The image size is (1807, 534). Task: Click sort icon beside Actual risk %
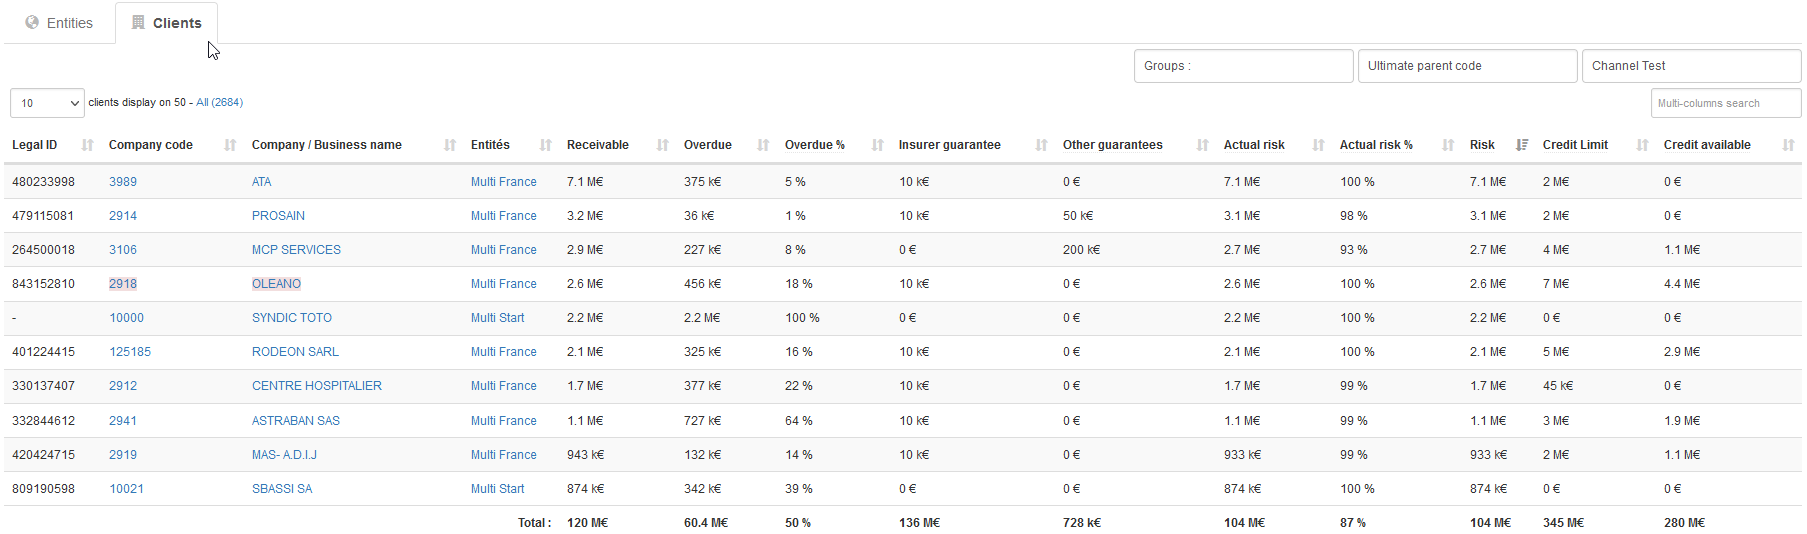coord(1447,145)
